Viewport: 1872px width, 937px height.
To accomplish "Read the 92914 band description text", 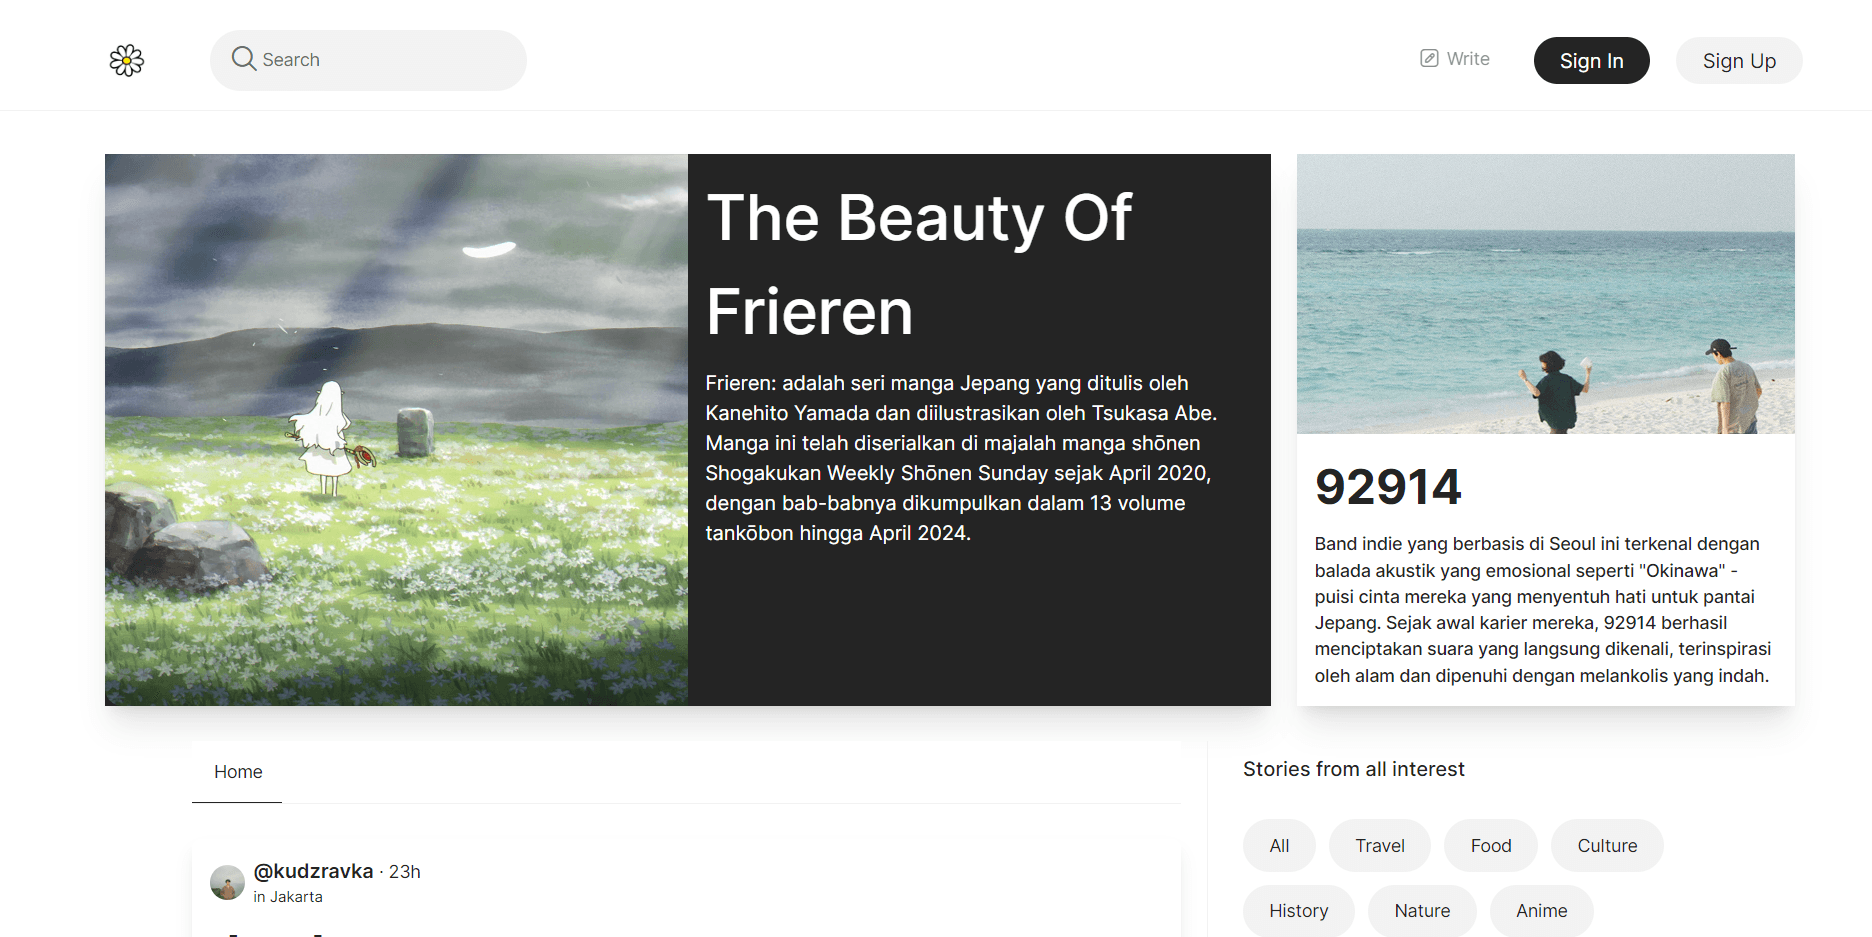I will click(x=1543, y=610).
